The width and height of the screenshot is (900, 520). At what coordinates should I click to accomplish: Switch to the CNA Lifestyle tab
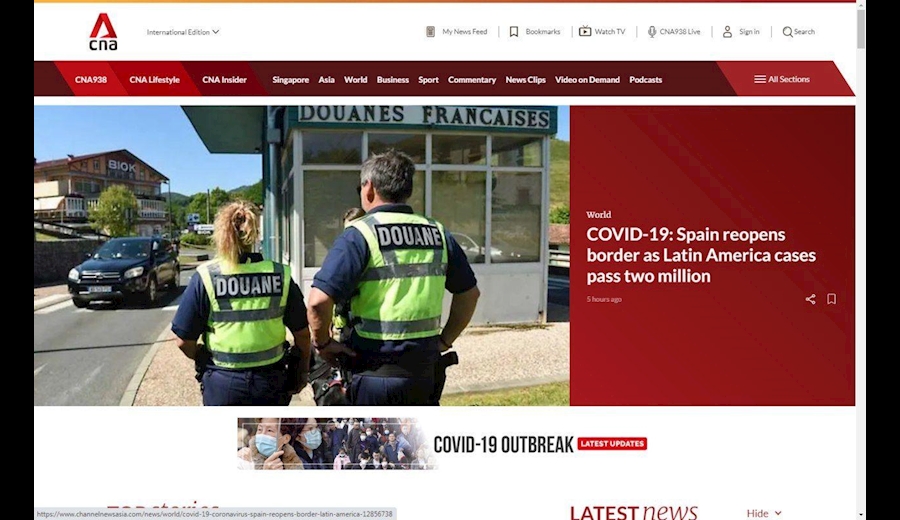(x=154, y=80)
